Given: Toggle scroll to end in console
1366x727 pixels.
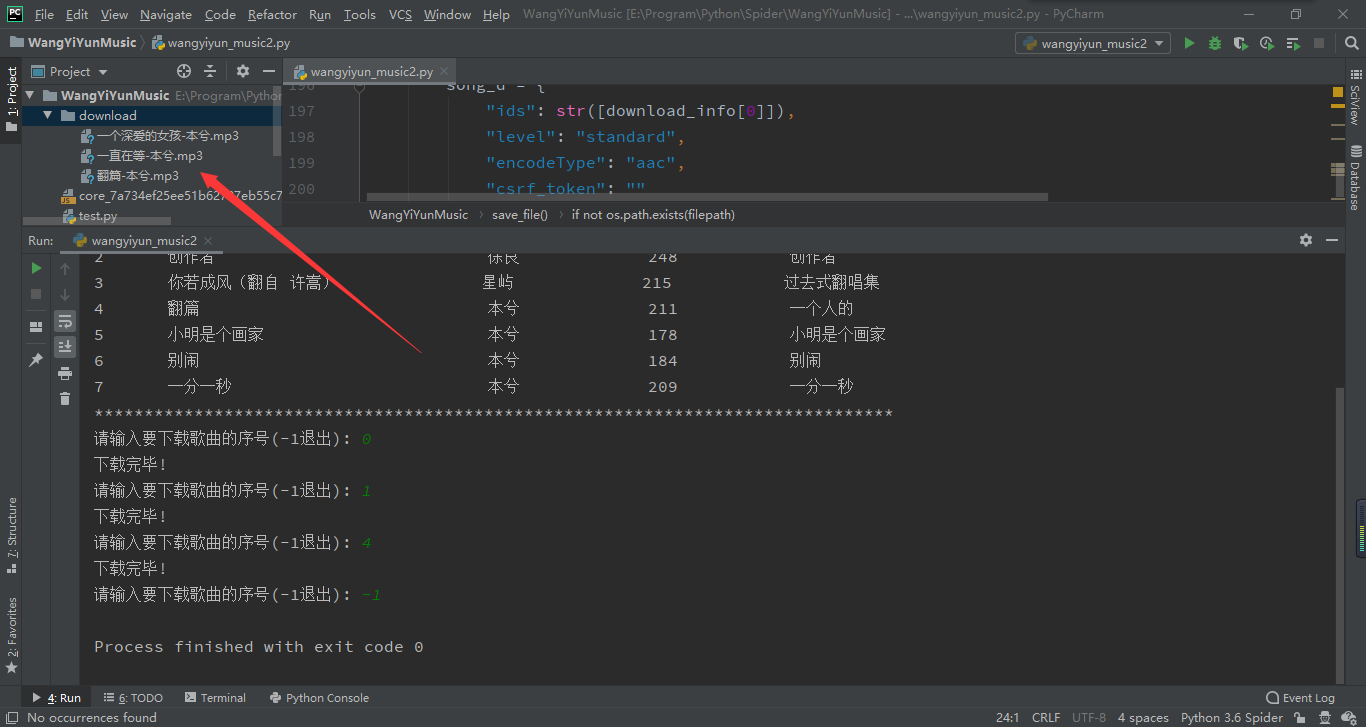Looking at the screenshot, I should pyautogui.click(x=65, y=347).
